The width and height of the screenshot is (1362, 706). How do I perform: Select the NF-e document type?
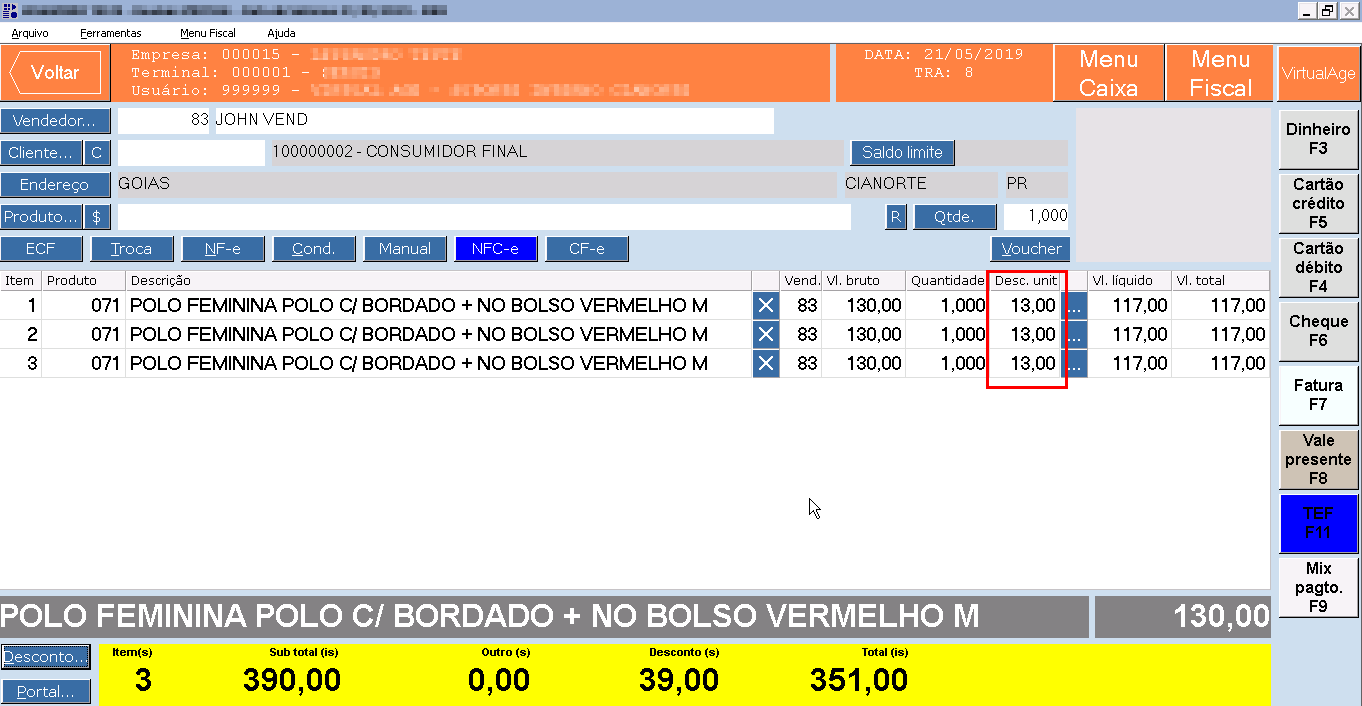tap(223, 249)
